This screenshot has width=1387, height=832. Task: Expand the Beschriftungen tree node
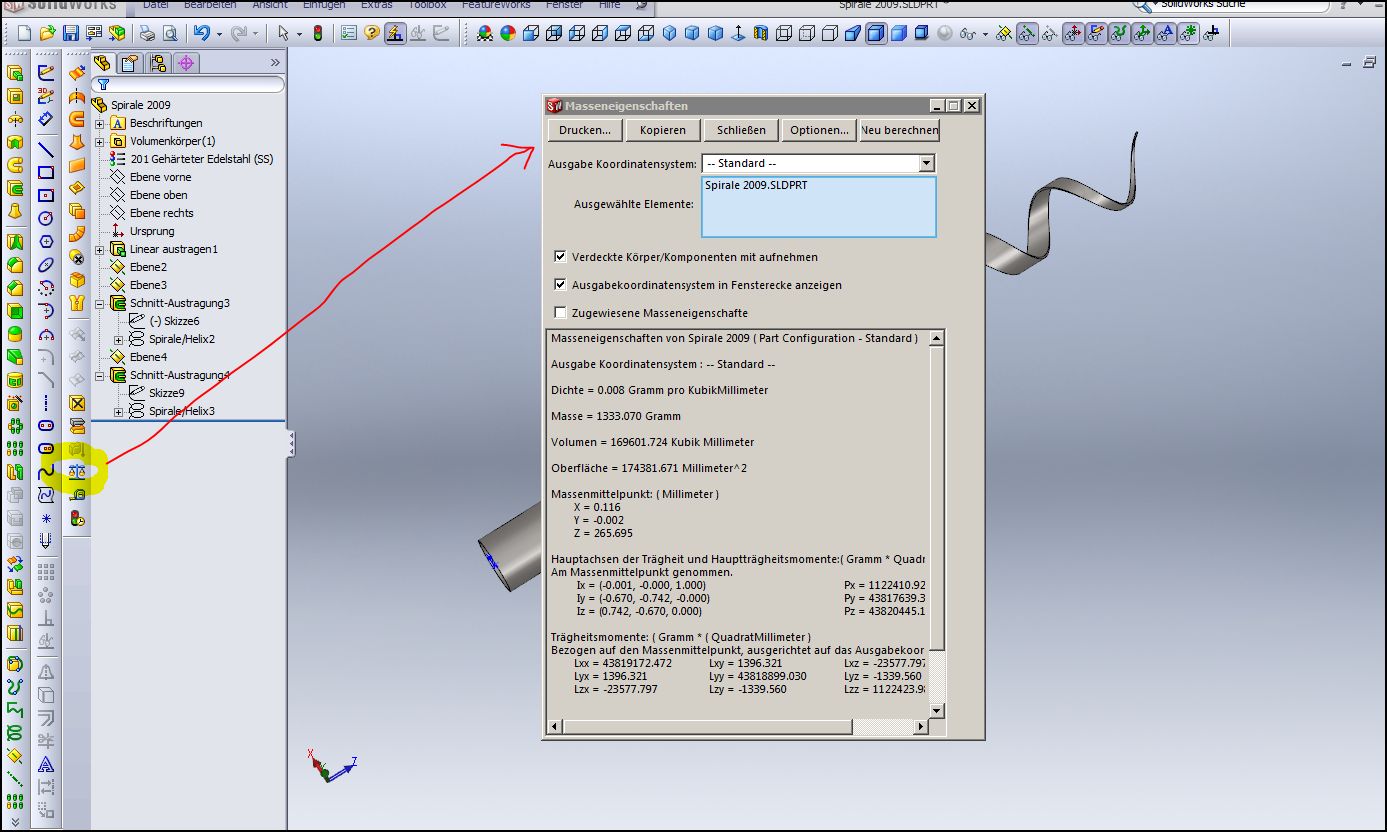[100, 123]
